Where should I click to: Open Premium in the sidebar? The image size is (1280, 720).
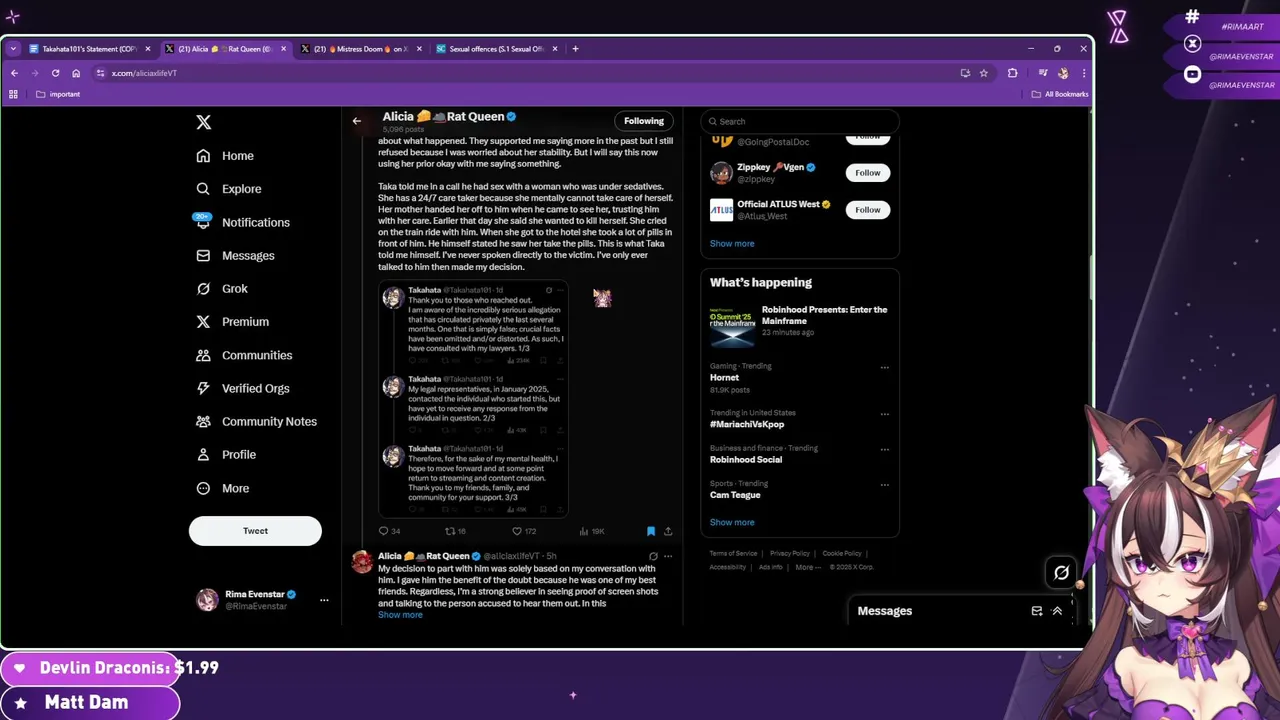(x=232, y=322)
